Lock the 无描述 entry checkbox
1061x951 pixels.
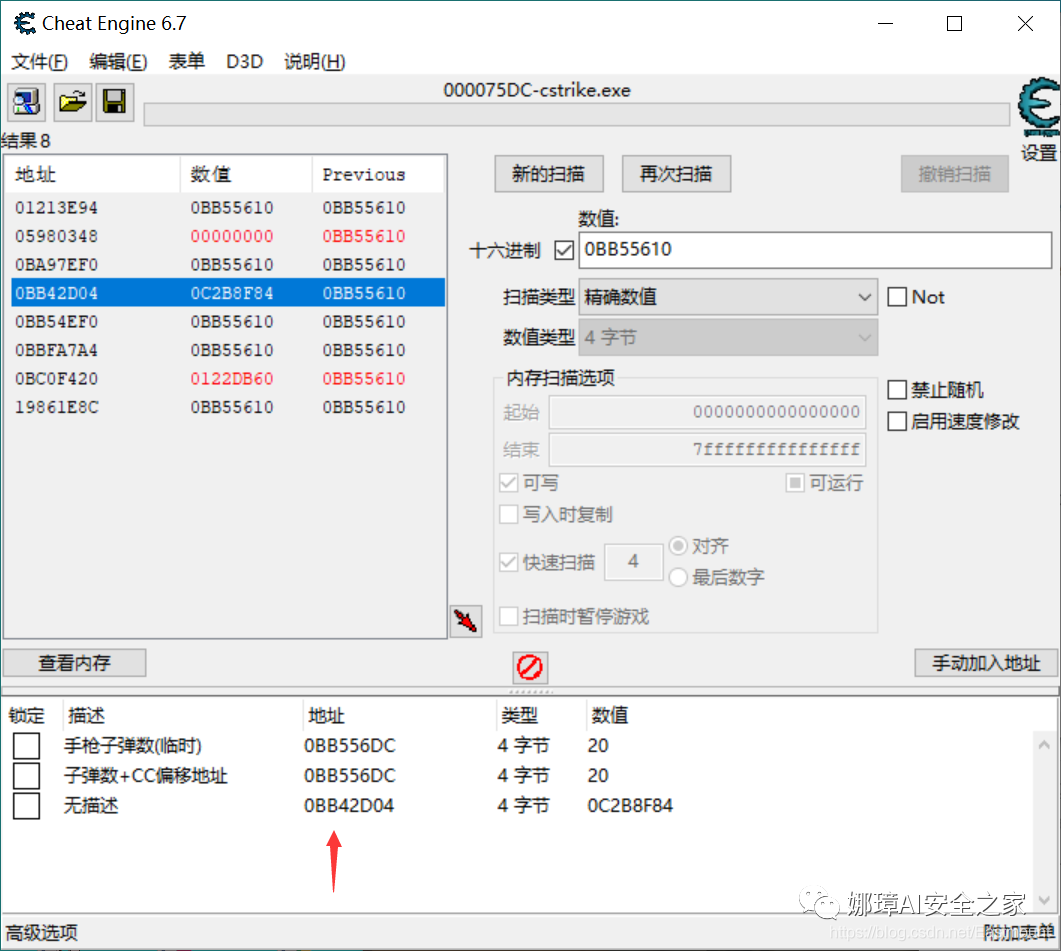[26, 805]
